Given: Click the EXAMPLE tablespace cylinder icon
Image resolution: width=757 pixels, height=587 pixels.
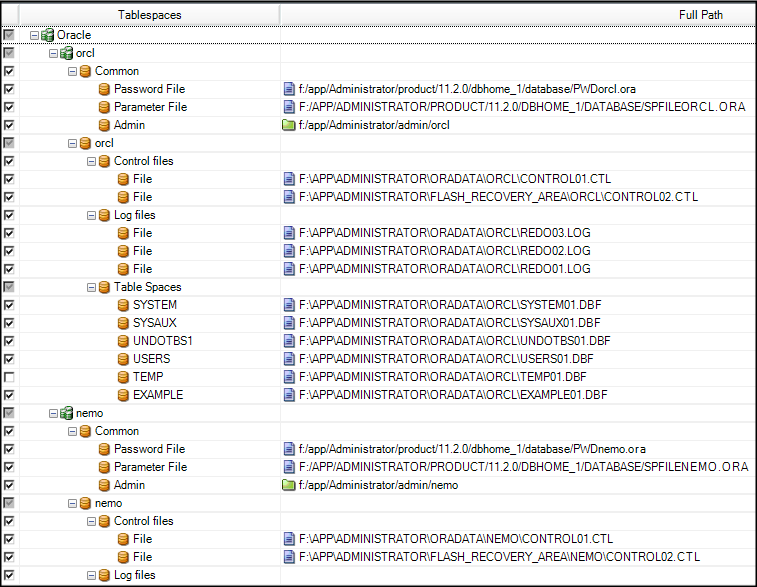Looking at the screenshot, I should click(123, 395).
